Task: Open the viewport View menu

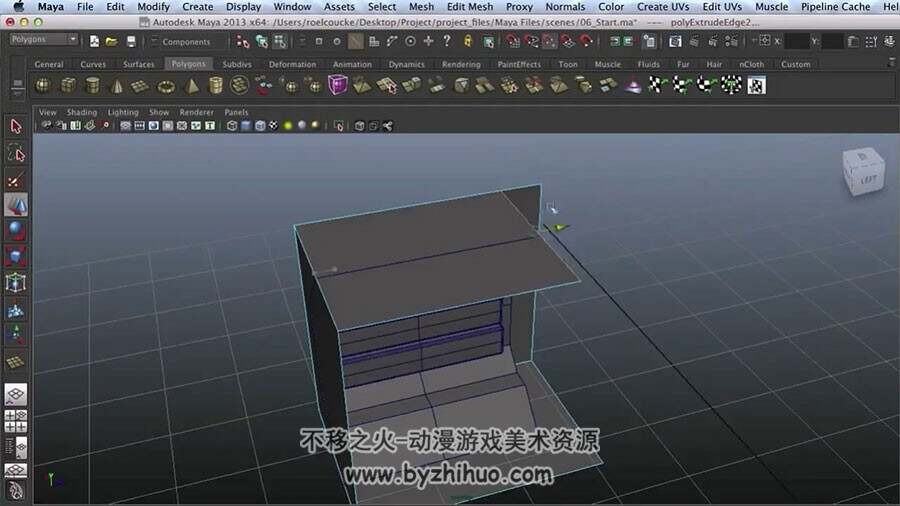Action: (48, 112)
